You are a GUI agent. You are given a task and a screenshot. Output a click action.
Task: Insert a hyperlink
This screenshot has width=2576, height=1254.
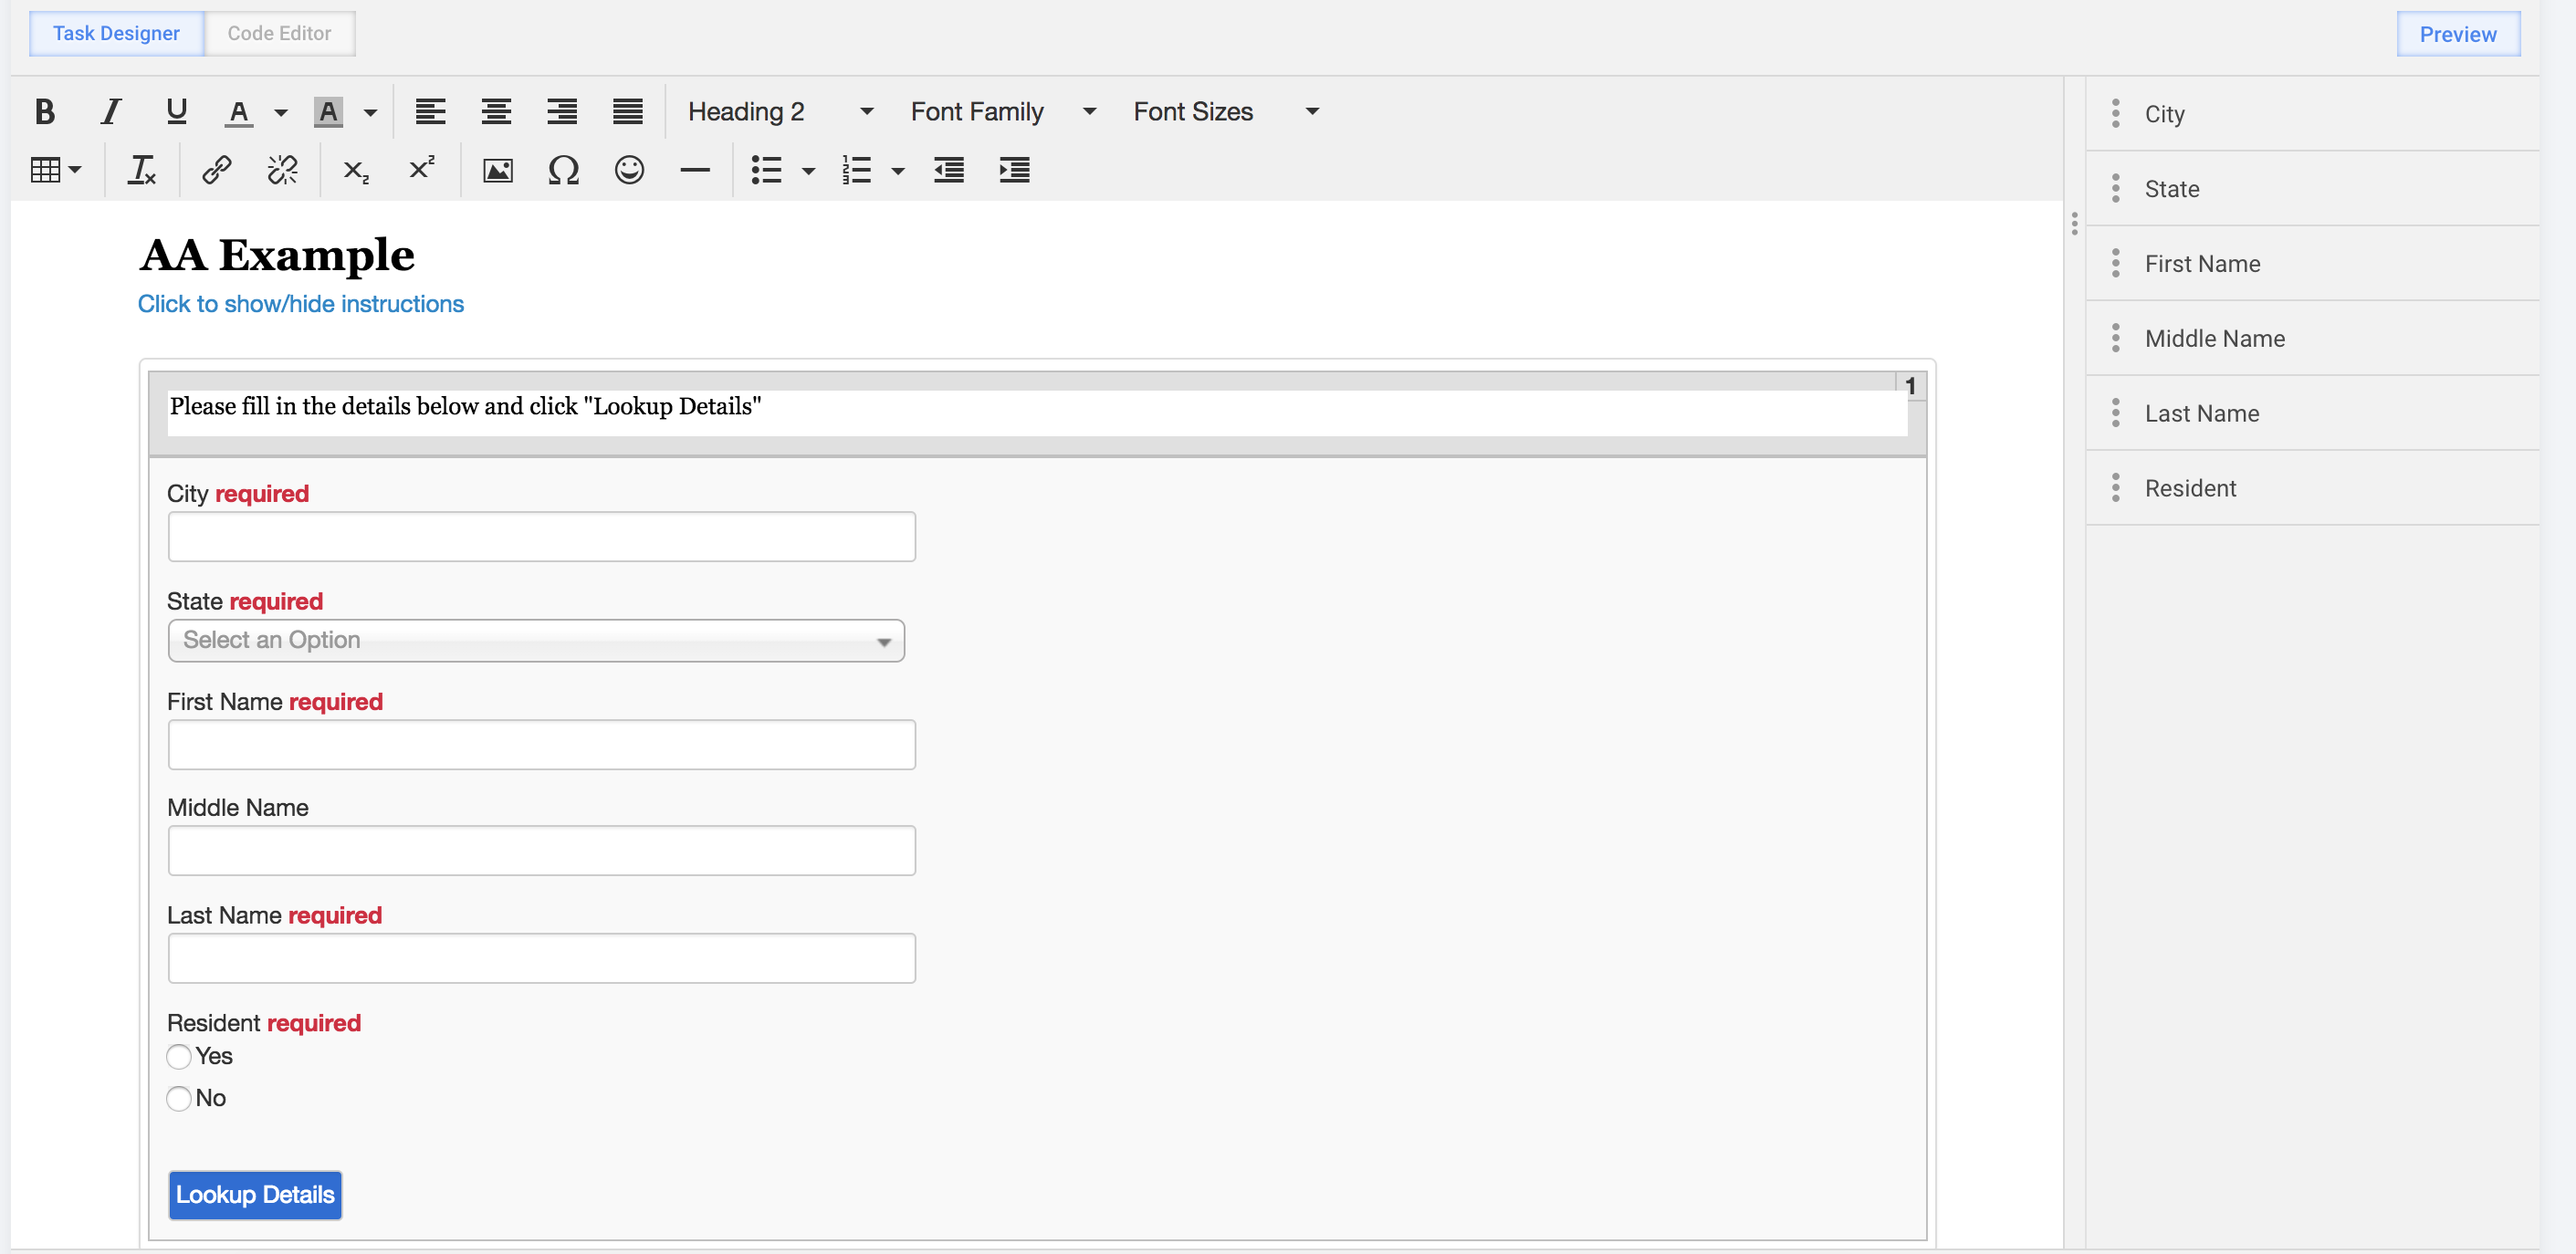[x=217, y=170]
